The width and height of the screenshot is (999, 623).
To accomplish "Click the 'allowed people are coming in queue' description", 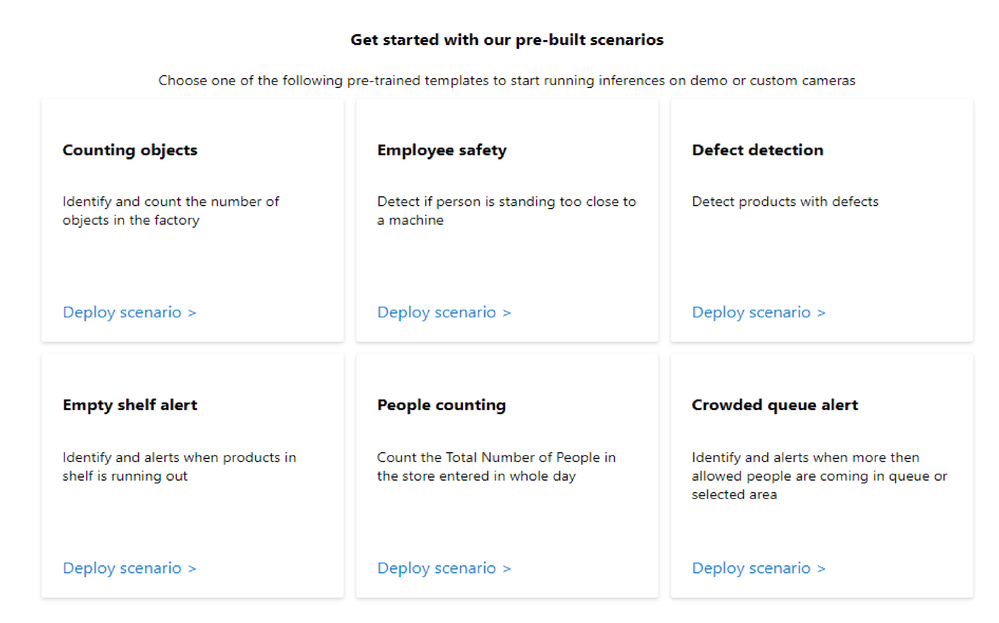I will [819, 476].
